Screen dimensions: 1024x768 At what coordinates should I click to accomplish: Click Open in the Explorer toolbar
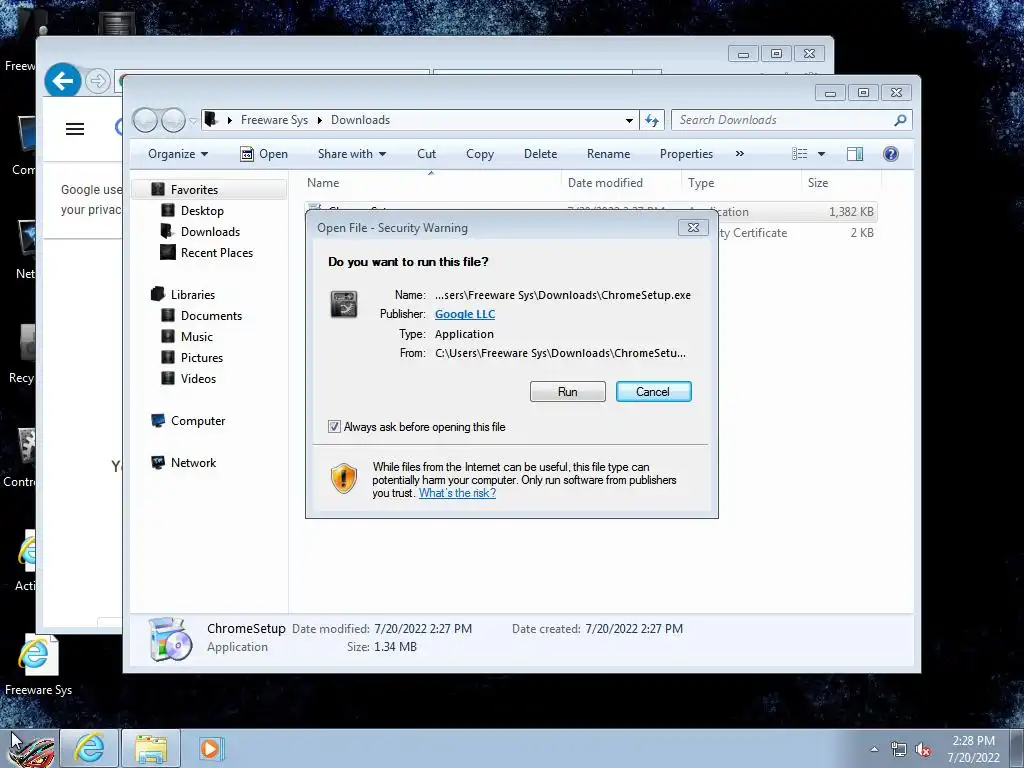[264, 154]
